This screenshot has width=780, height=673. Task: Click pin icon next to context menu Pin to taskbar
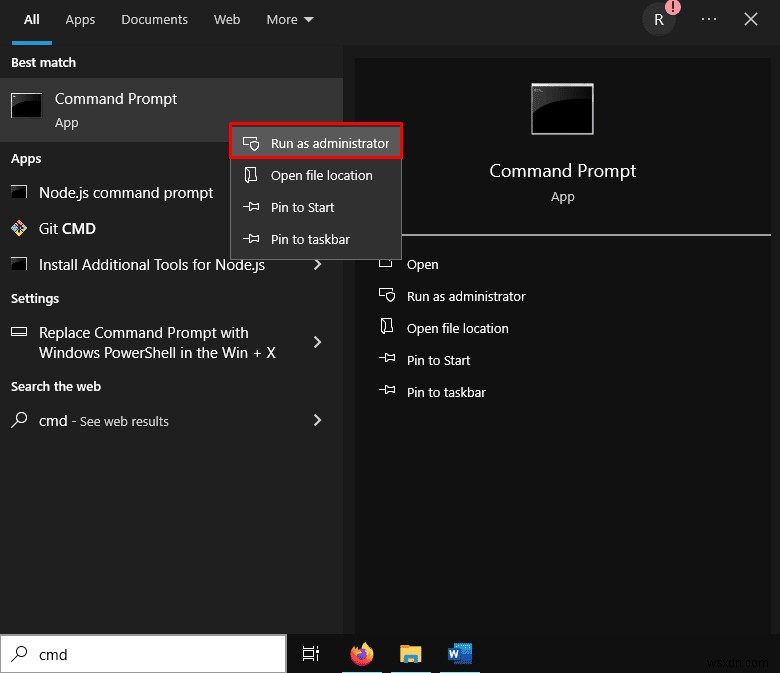pyautogui.click(x=251, y=239)
